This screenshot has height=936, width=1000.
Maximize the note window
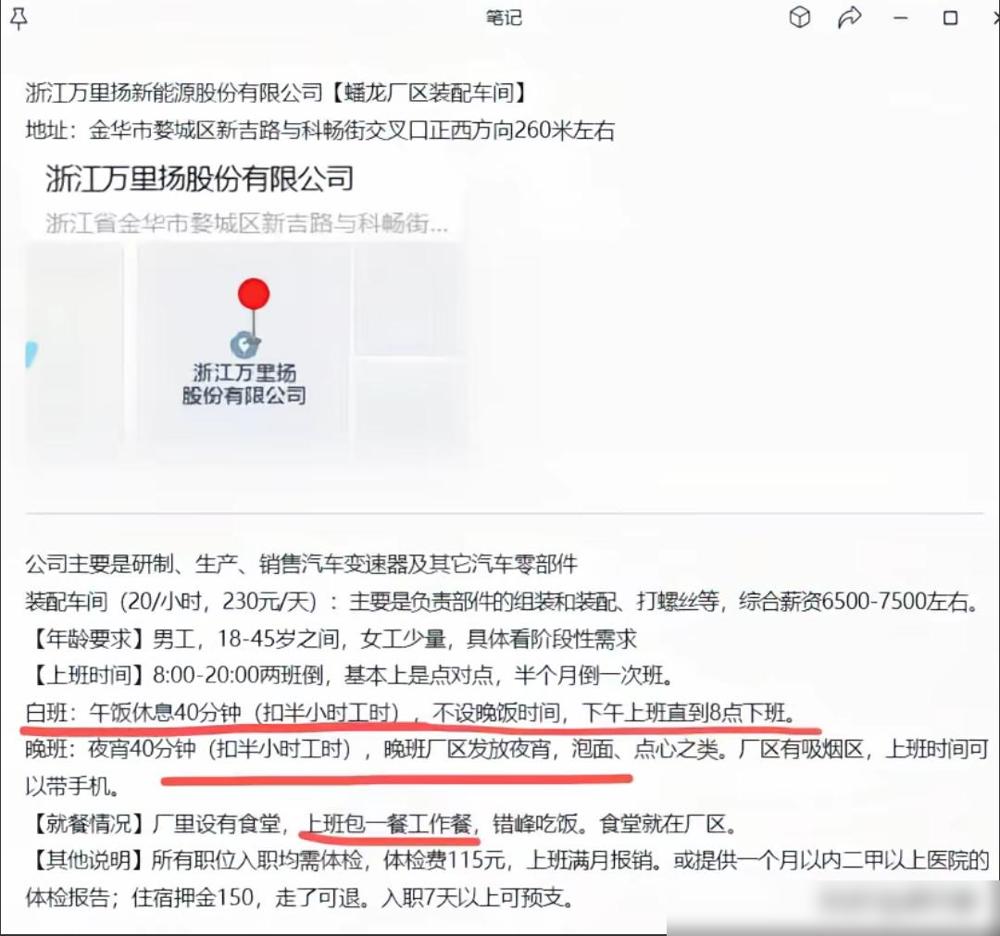pos(950,18)
